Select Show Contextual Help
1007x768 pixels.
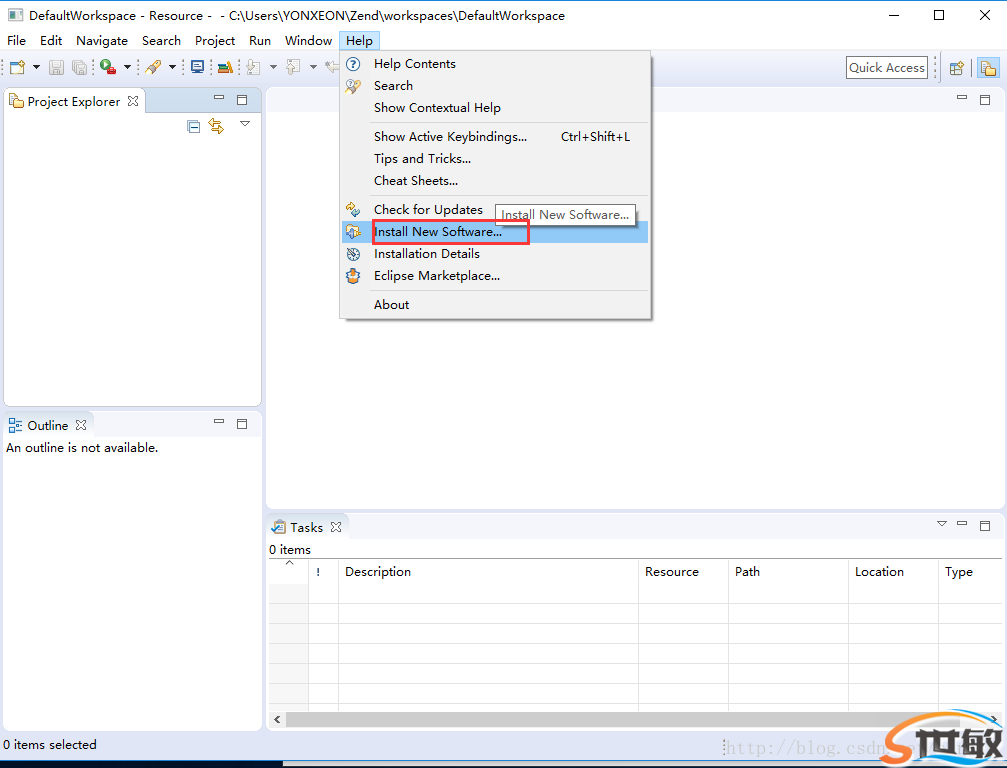tap(495, 107)
